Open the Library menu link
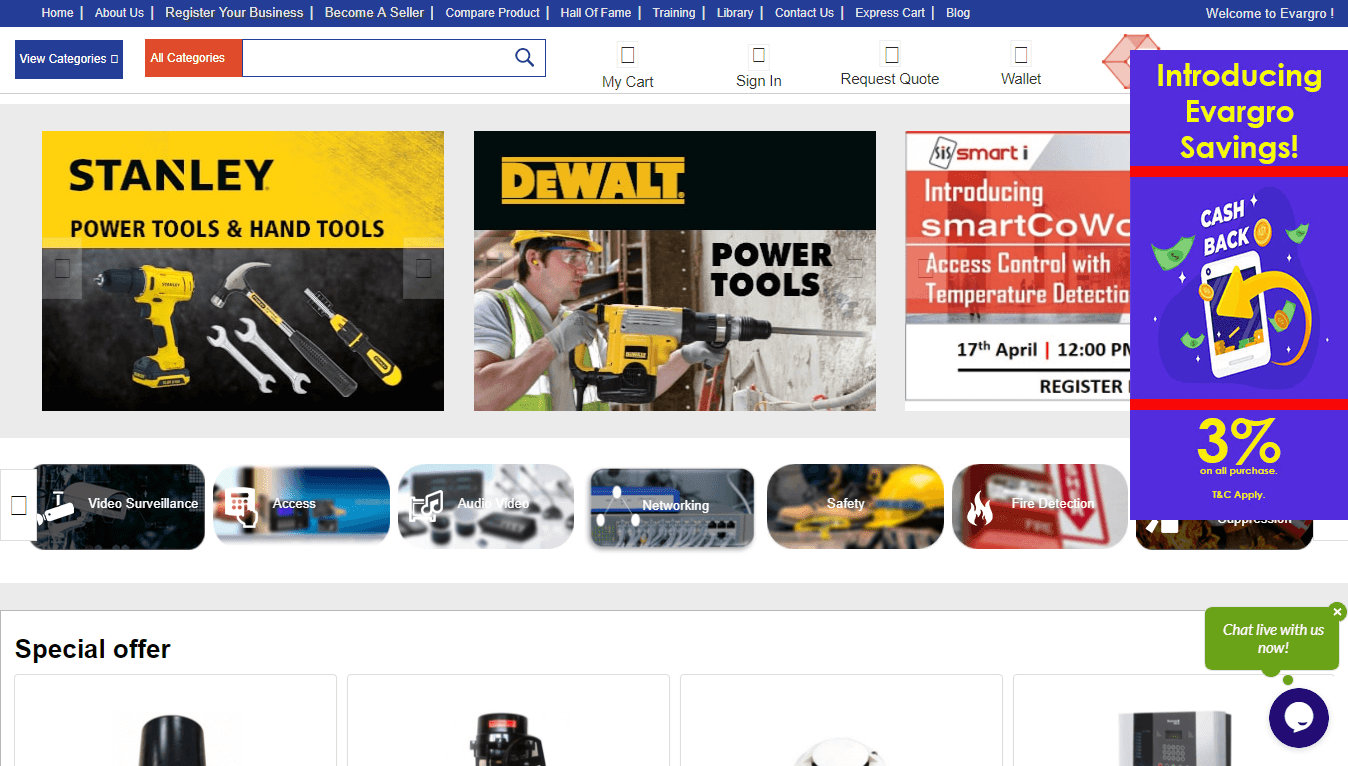Screen dimensions: 1348x766 tap(735, 13)
